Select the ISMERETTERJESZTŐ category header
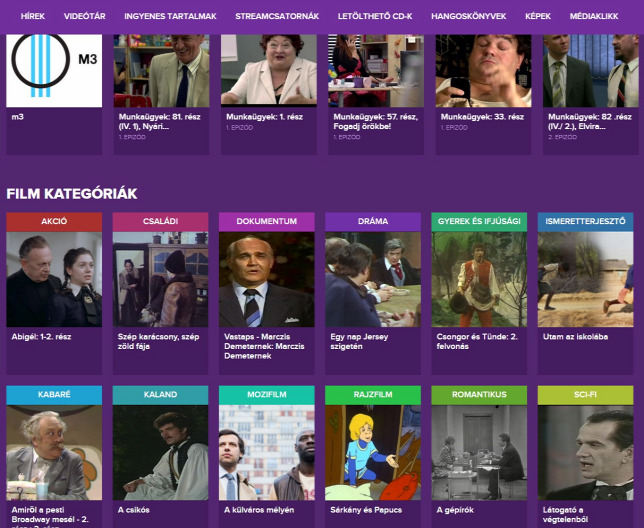The image size is (644, 528). [x=586, y=222]
